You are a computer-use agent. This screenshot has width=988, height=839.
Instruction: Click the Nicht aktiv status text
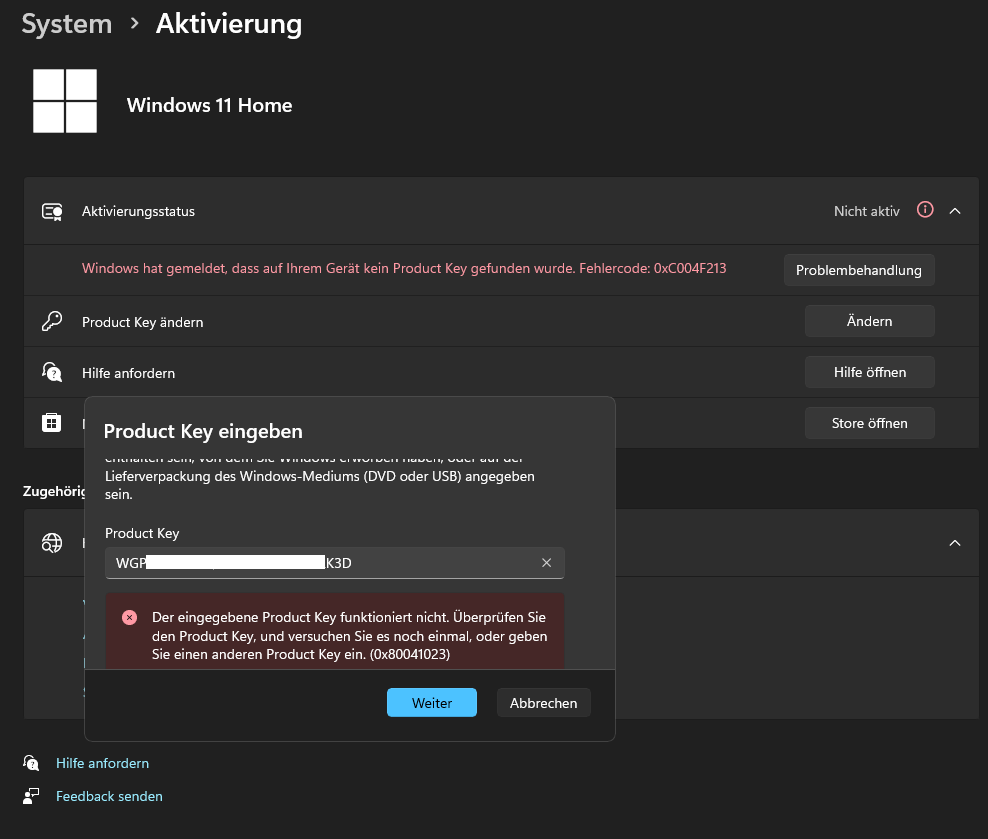(x=866, y=212)
